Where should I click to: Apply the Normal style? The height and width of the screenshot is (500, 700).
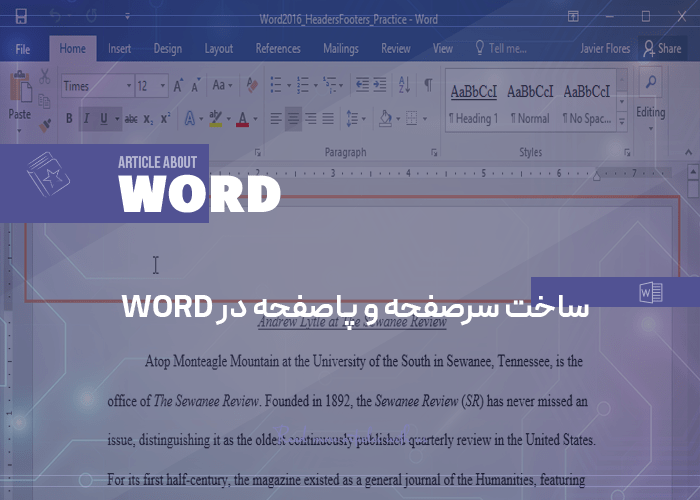point(530,104)
